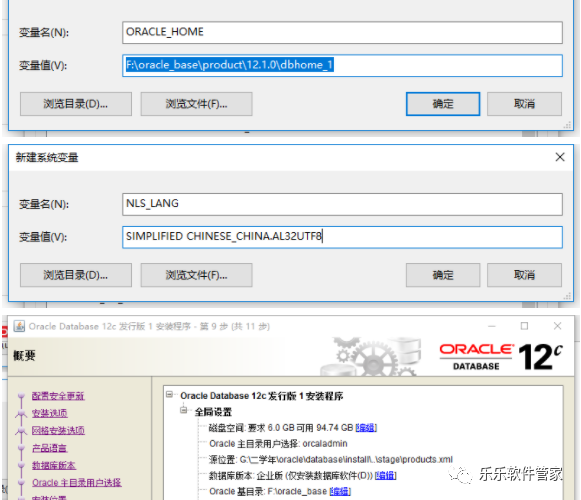Click 编辑 link next to 磁盘空间

pos(366,428)
